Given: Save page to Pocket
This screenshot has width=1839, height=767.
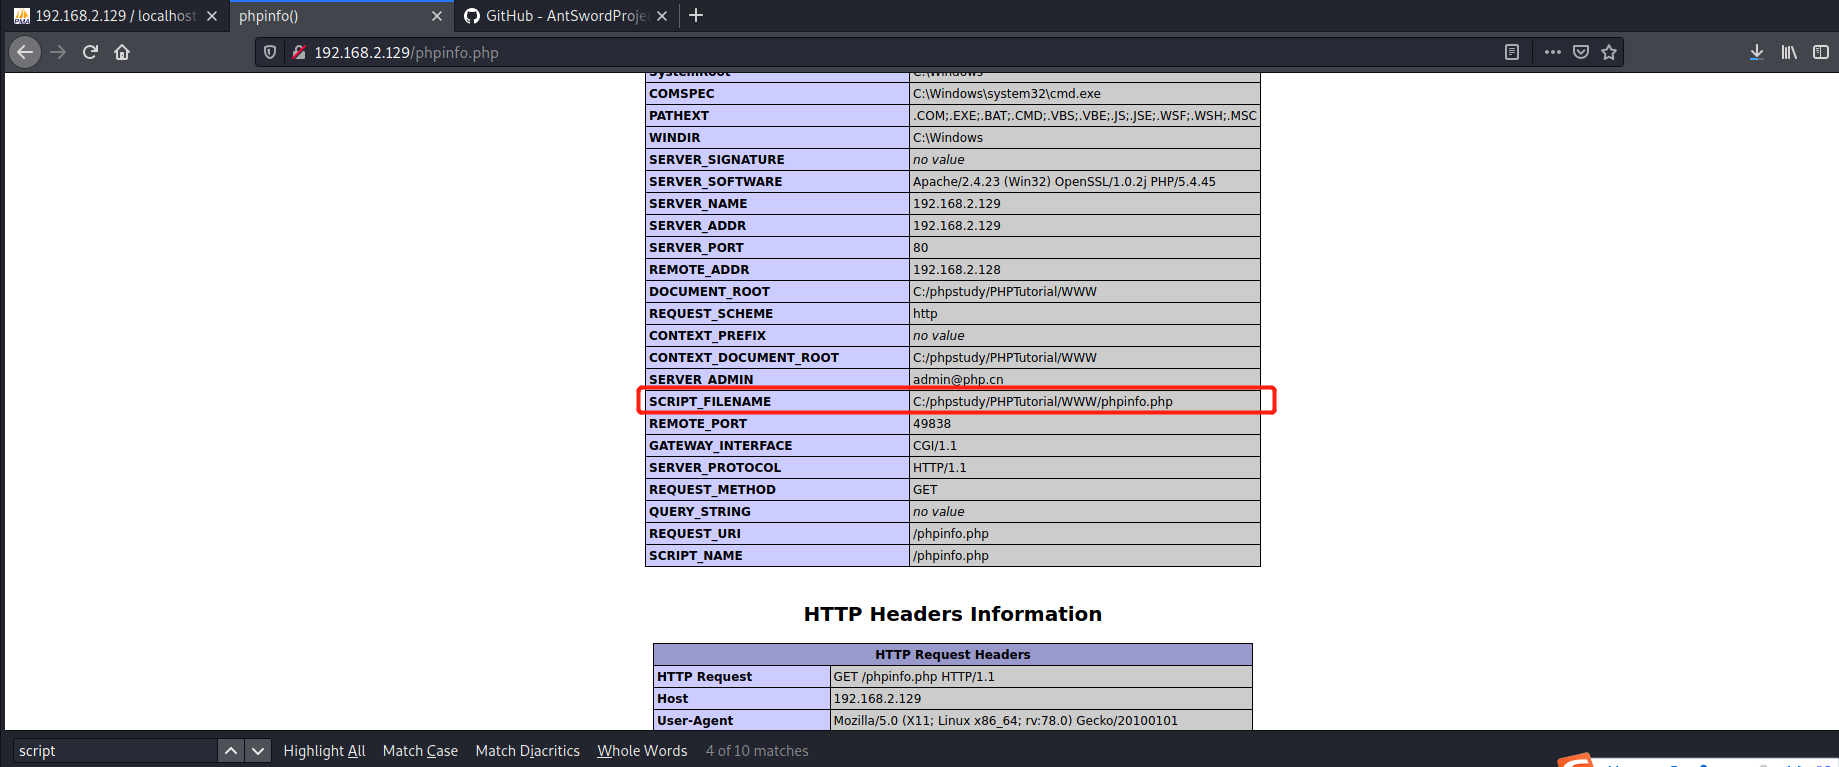Looking at the screenshot, I should (x=1581, y=52).
